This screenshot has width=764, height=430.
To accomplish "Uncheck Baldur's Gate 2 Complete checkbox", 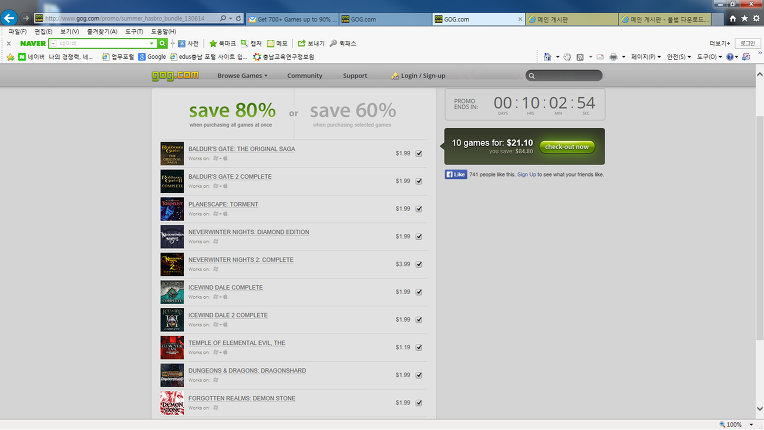I will 419,181.
